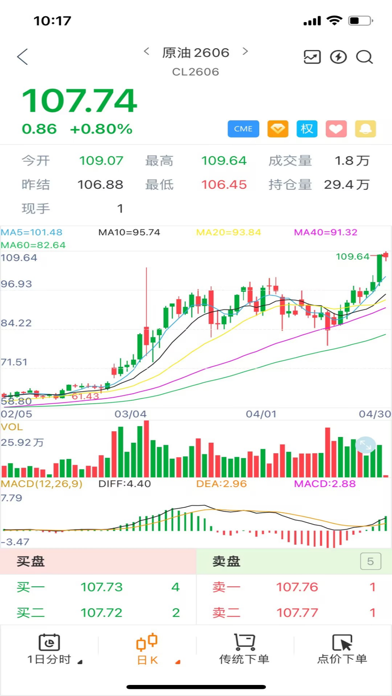
Task: Tap the blue 权 options badge
Action: click(x=307, y=129)
